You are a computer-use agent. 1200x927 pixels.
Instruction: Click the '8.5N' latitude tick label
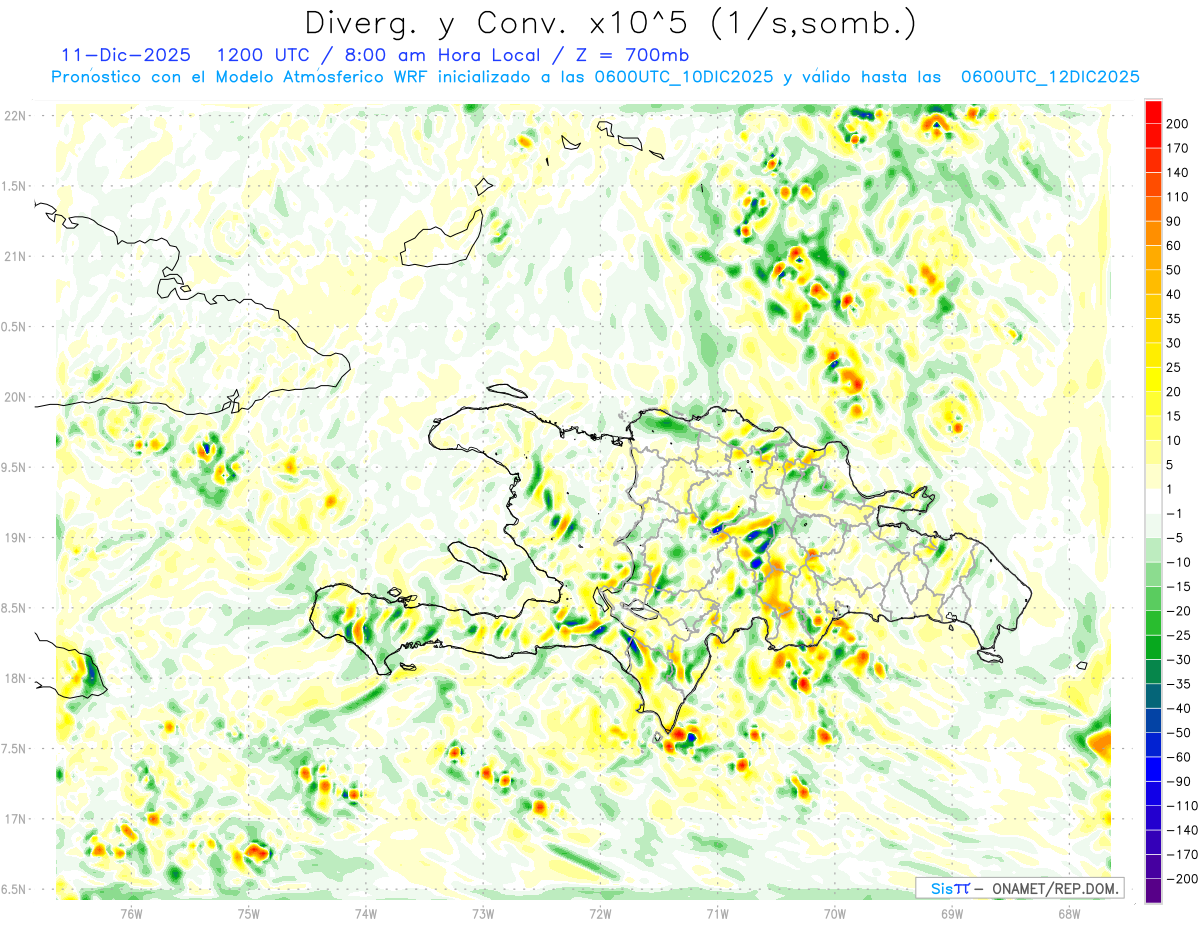point(15,608)
